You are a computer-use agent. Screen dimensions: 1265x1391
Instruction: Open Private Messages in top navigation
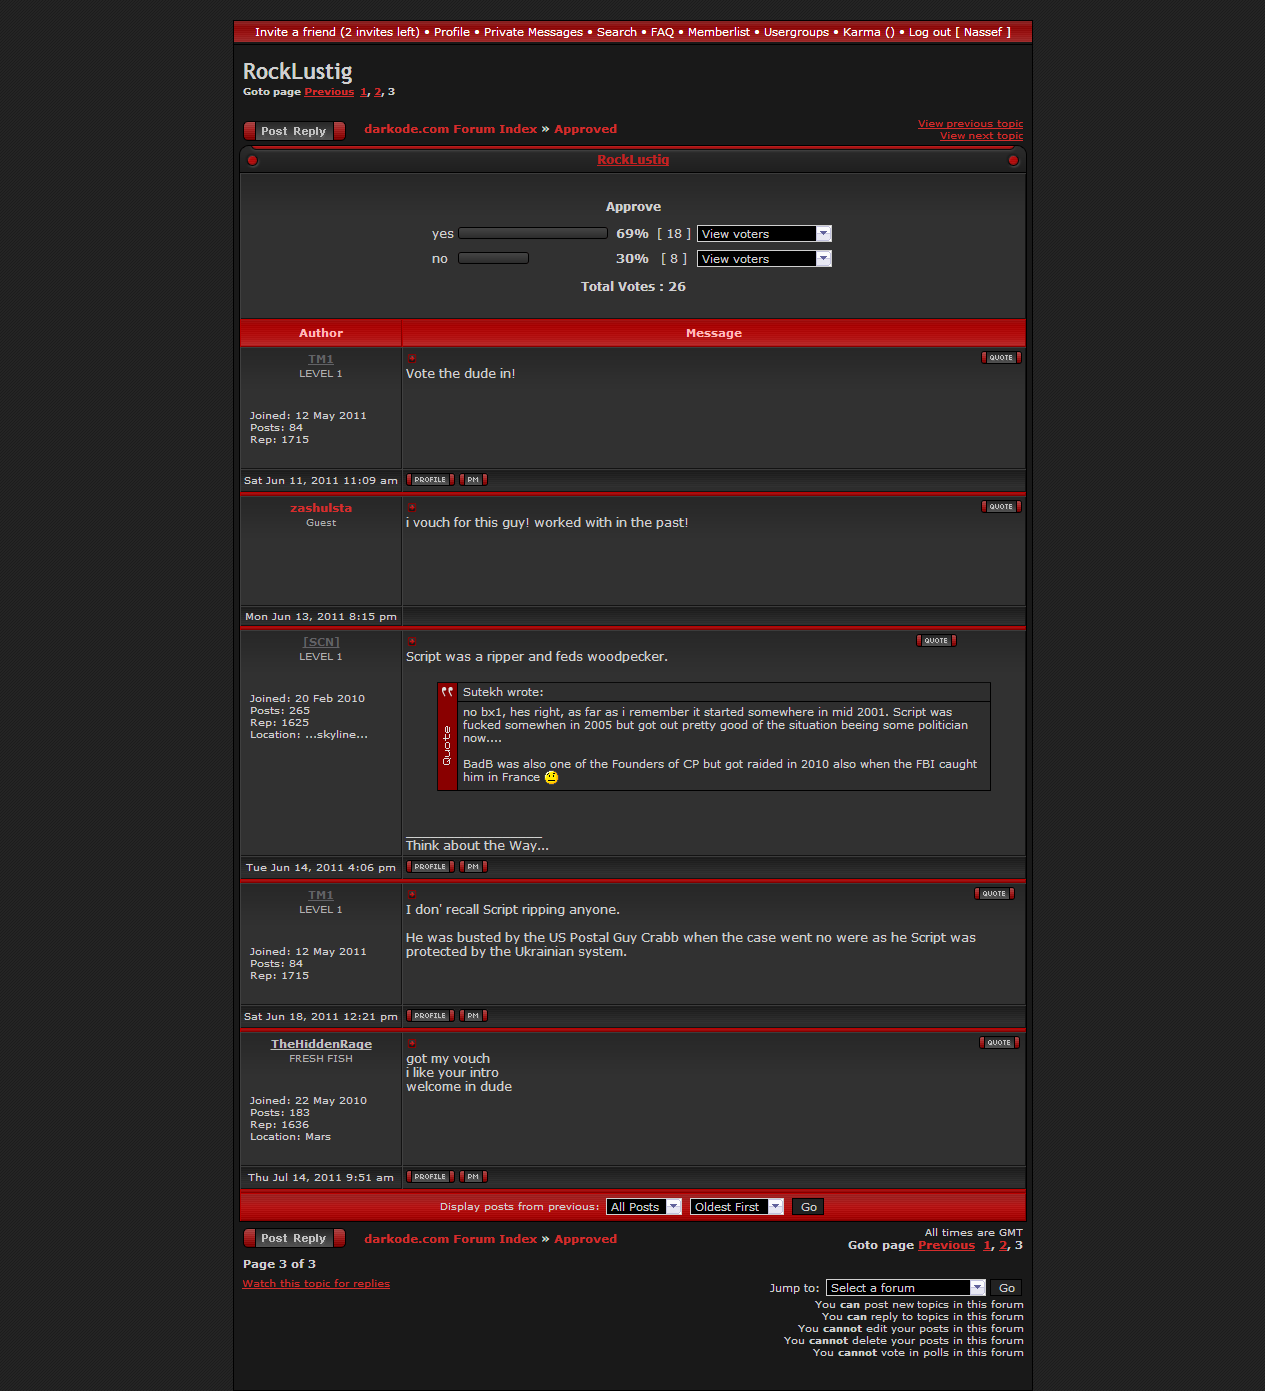pyautogui.click(x=533, y=32)
